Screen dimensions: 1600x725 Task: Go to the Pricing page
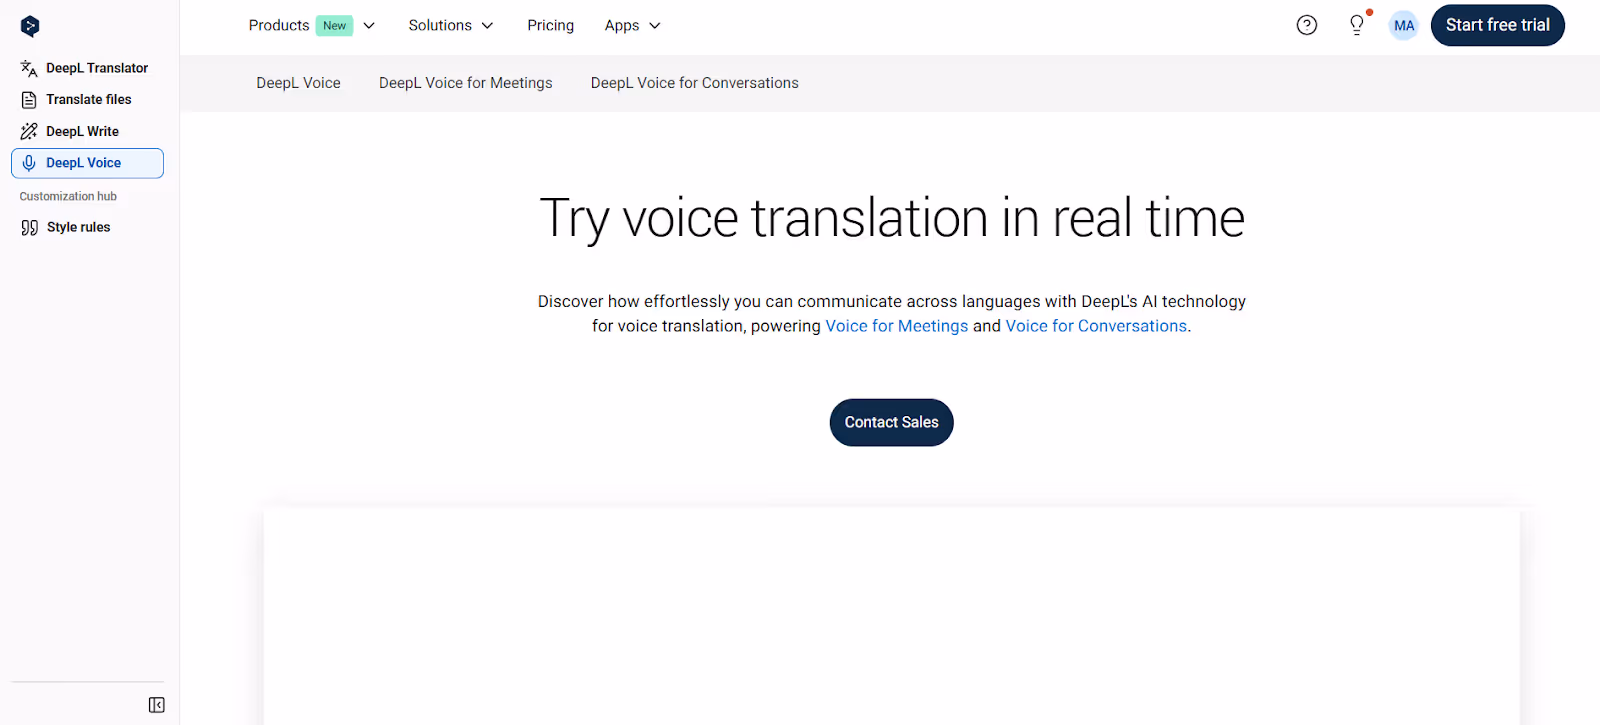pyautogui.click(x=551, y=26)
